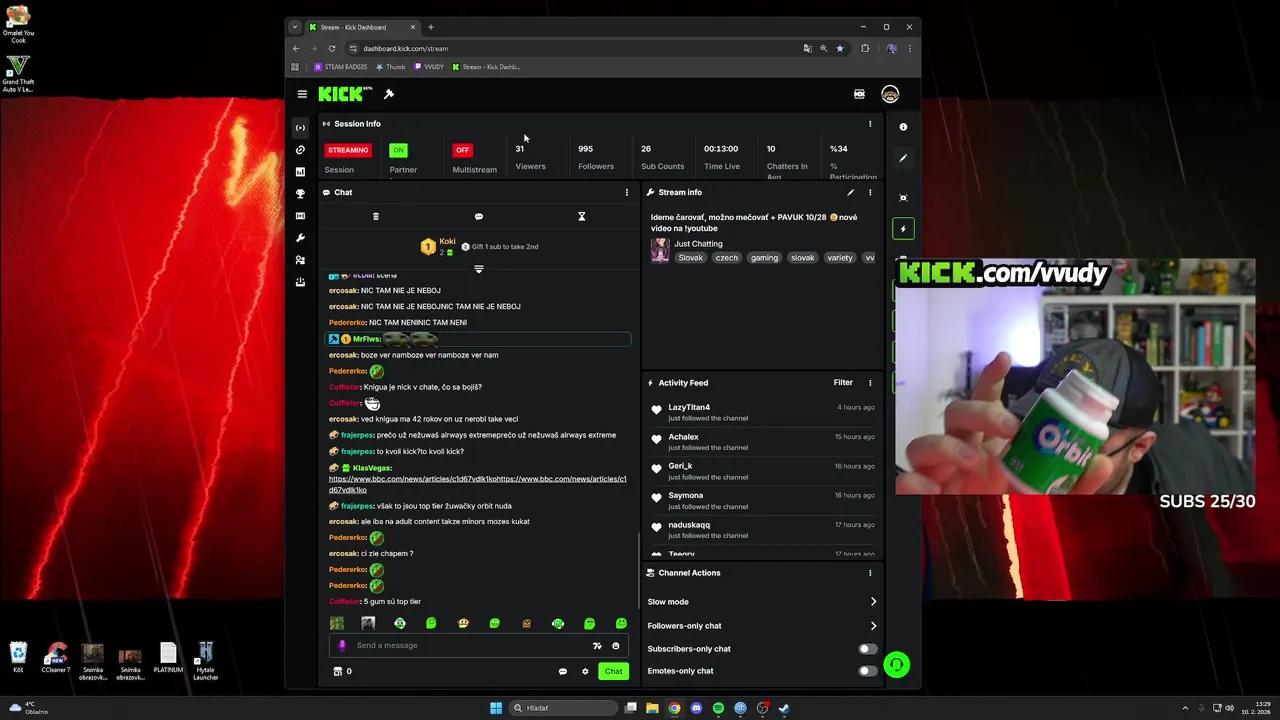Open the STEAM BADGES bookmark
This screenshot has height=720, width=1280.
point(341,67)
